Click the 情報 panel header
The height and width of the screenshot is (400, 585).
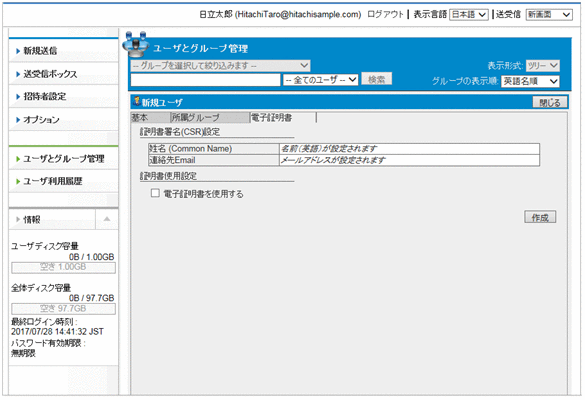(x=52, y=219)
